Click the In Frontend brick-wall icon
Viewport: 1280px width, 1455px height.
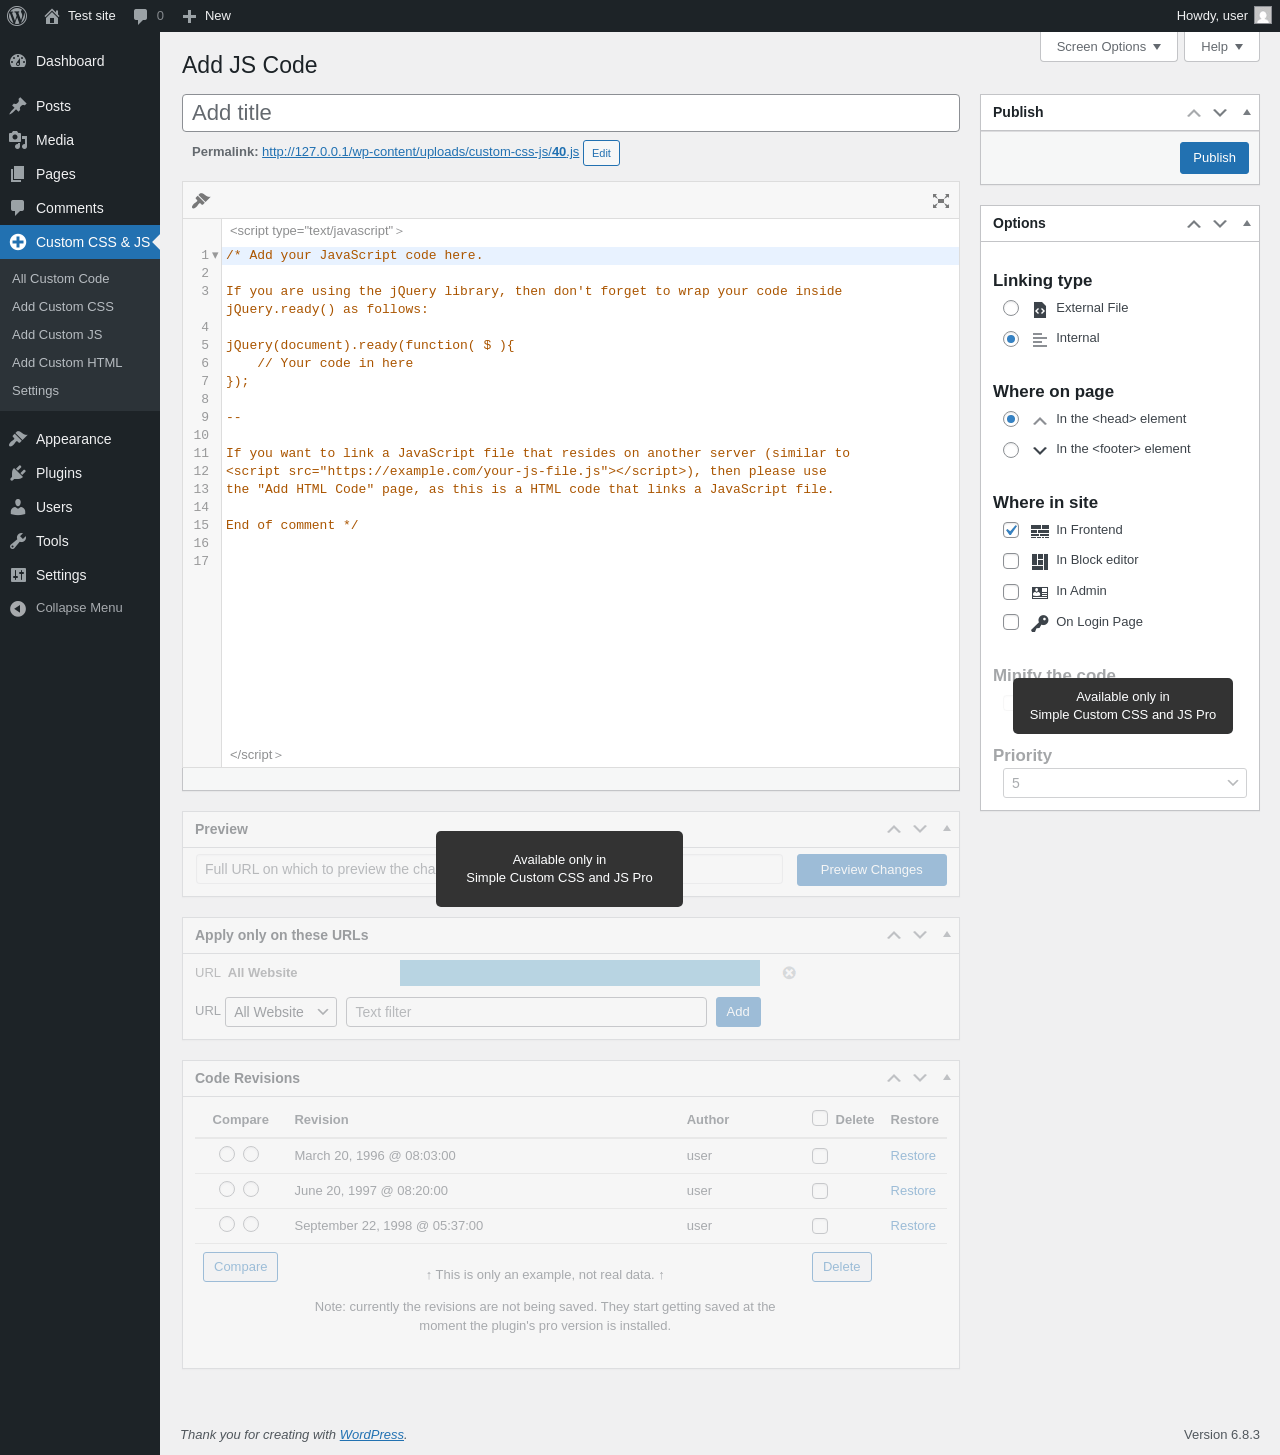[x=1040, y=531]
